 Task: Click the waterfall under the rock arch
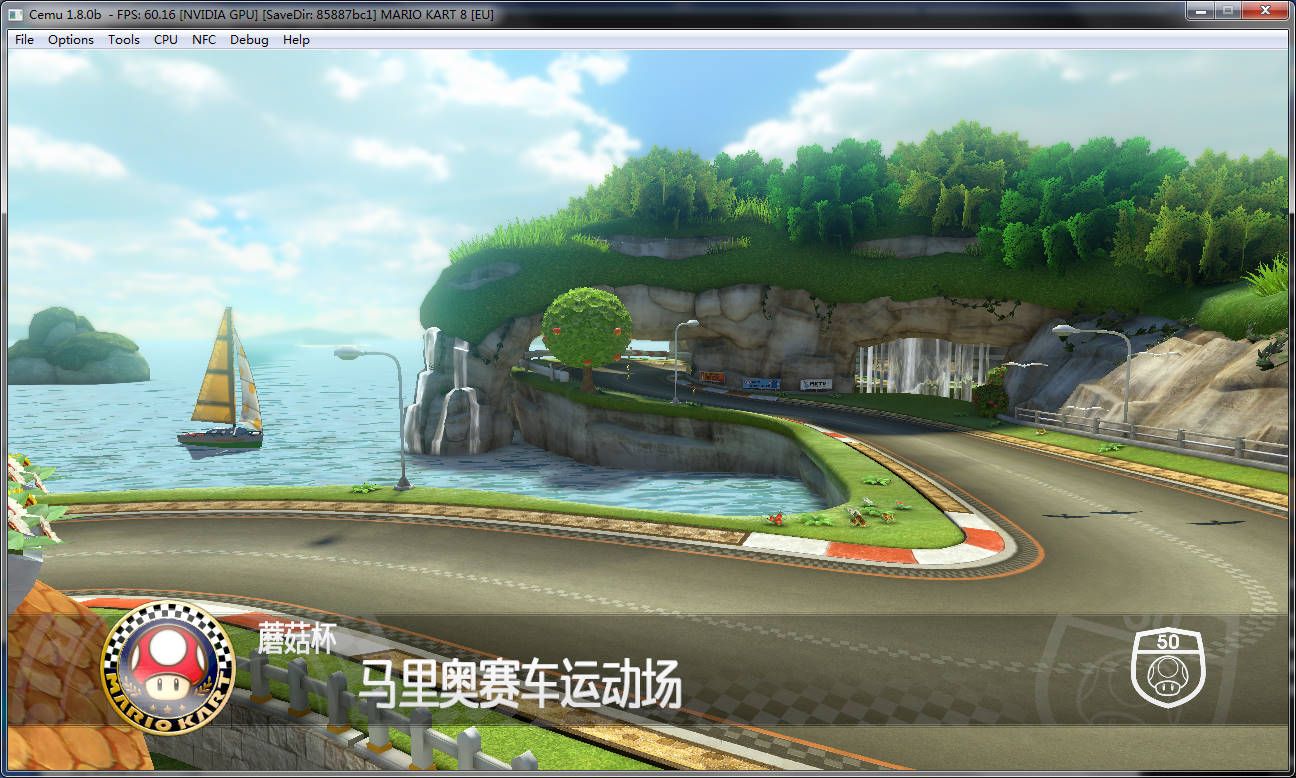click(x=922, y=367)
